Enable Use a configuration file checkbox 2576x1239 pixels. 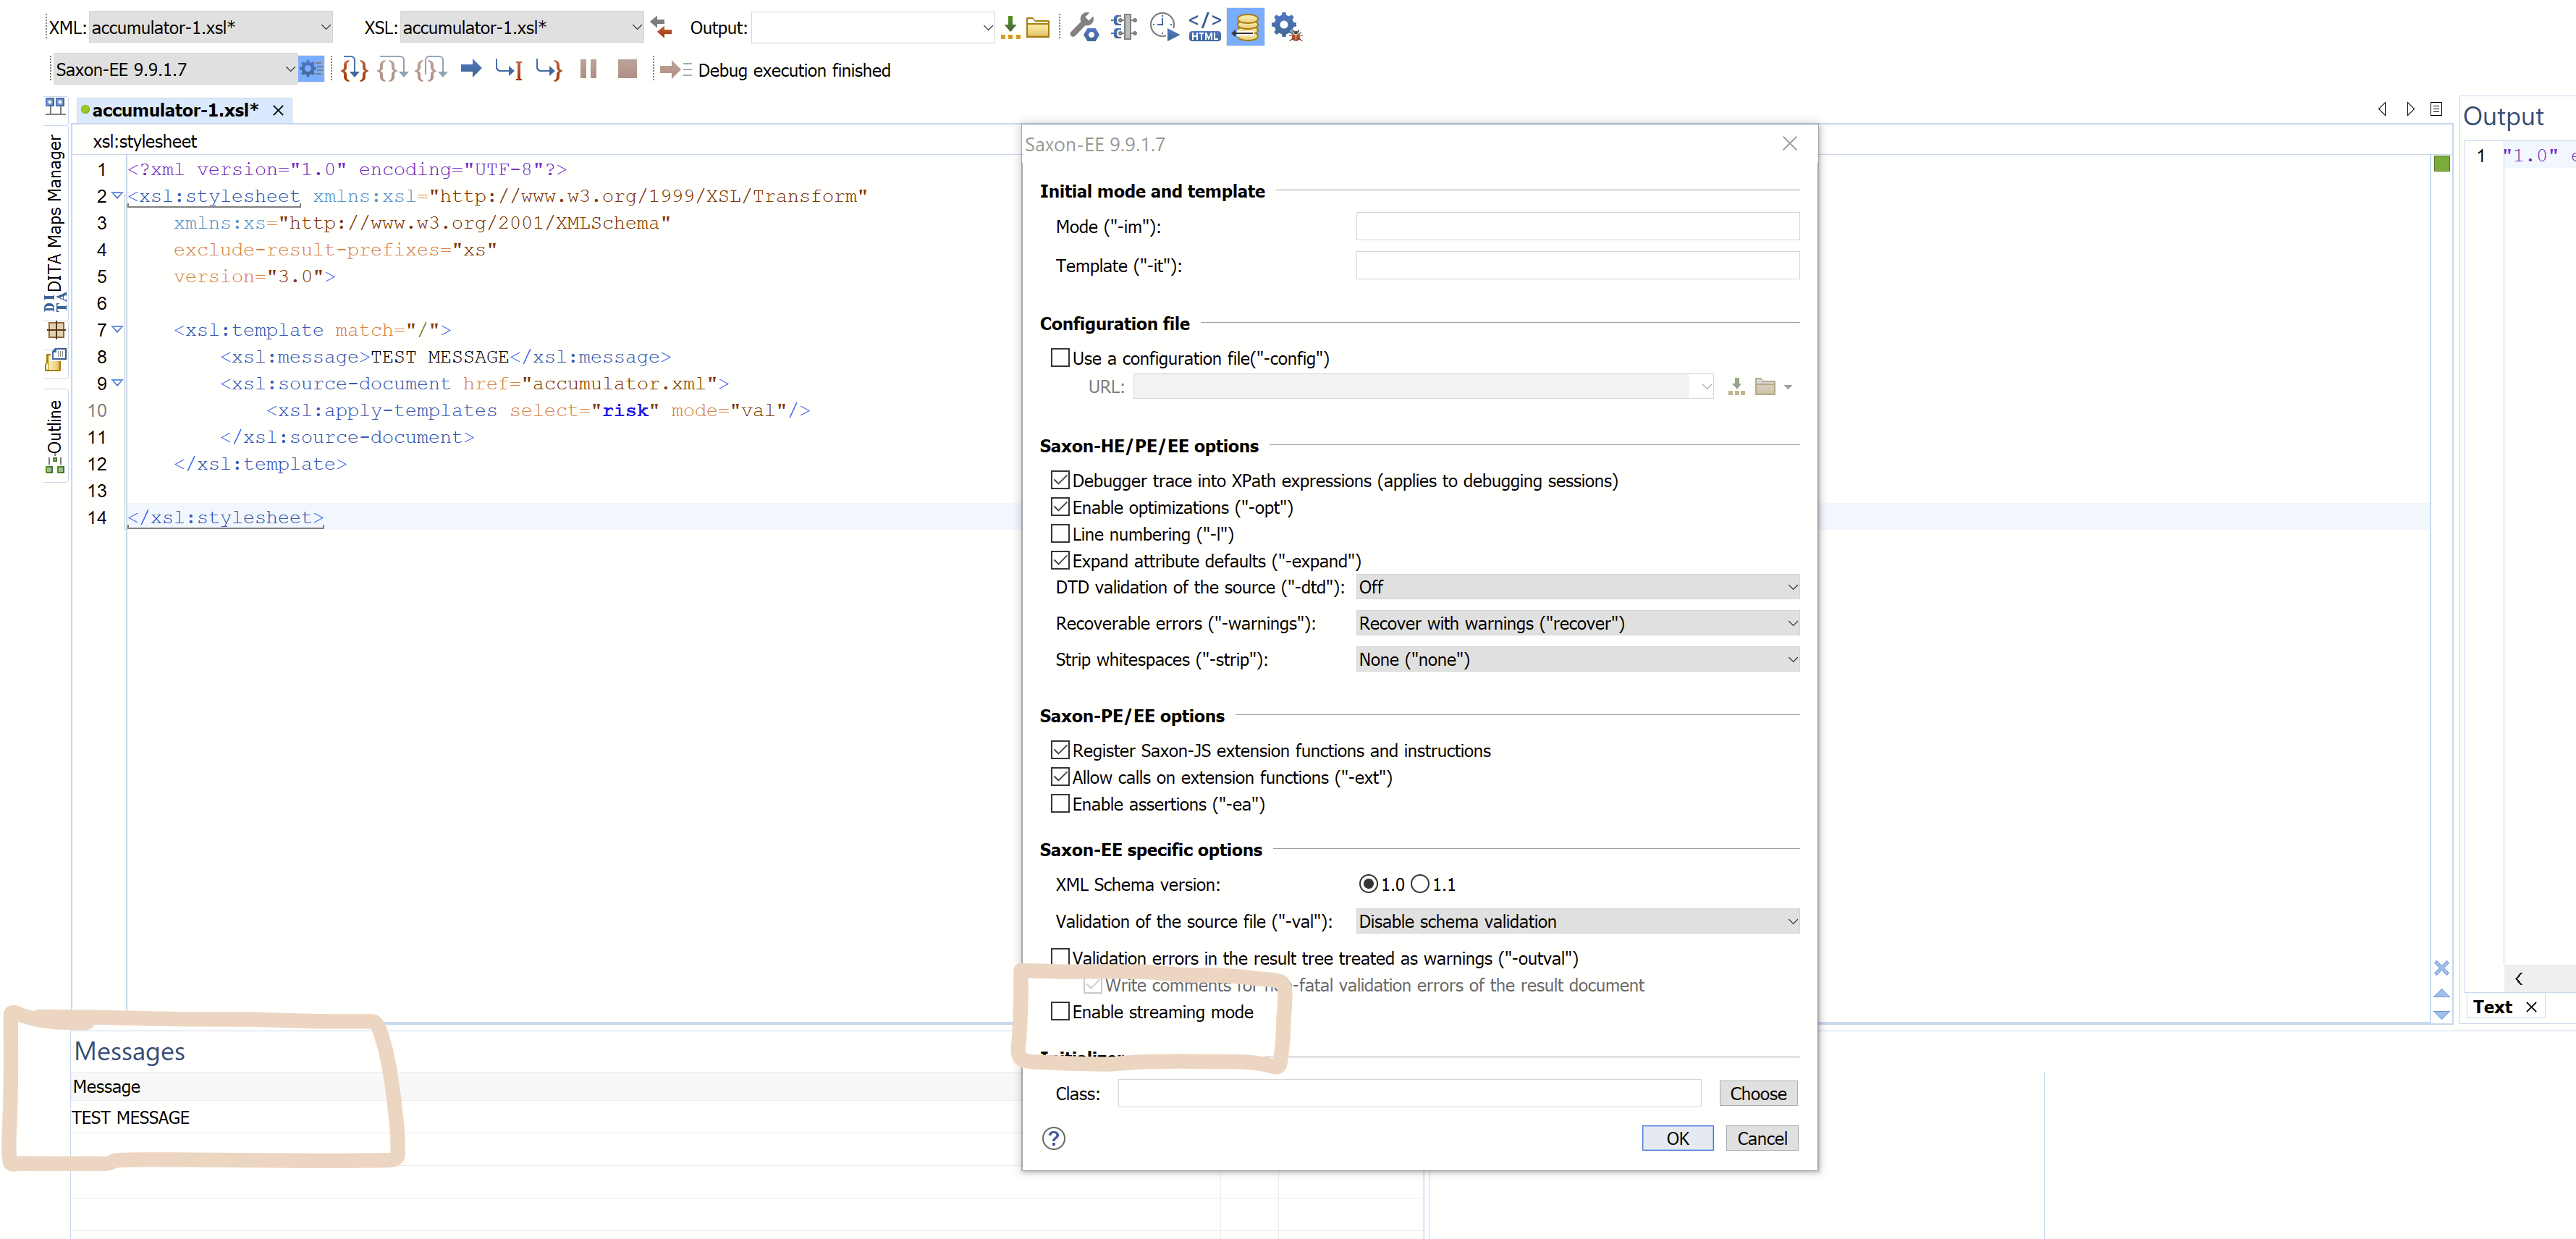[x=1060, y=358]
